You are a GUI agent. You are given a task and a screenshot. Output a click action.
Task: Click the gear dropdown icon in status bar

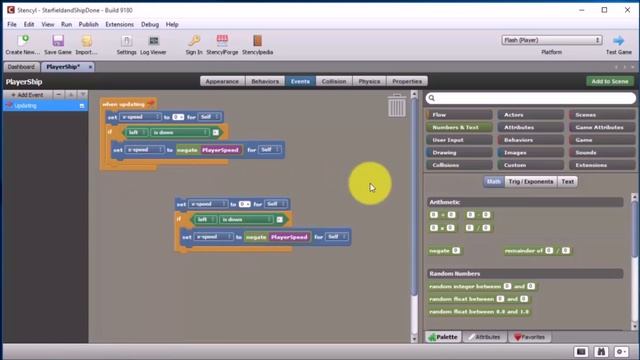point(621,352)
